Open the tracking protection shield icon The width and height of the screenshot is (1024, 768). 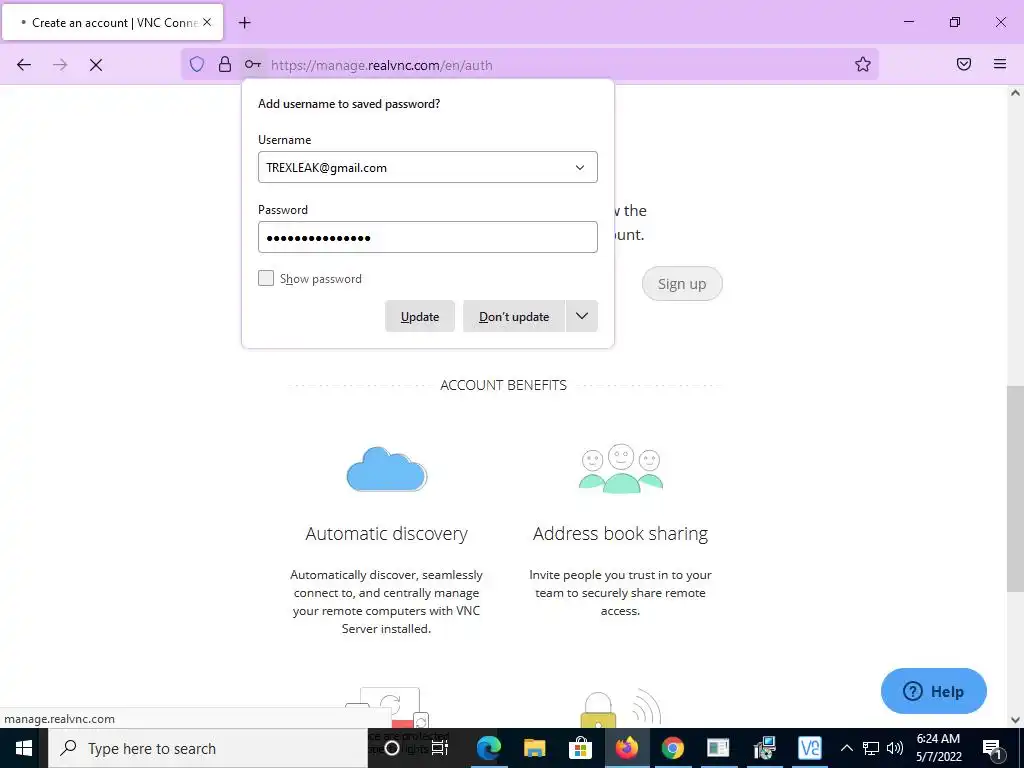[x=197, y=64]
